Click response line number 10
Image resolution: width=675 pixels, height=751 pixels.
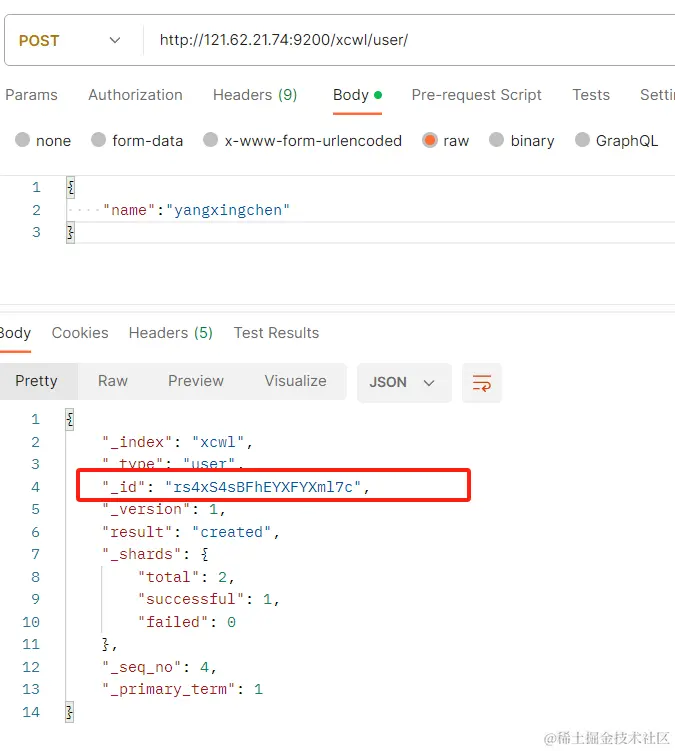pyautogui.click(x=31, y=622)
